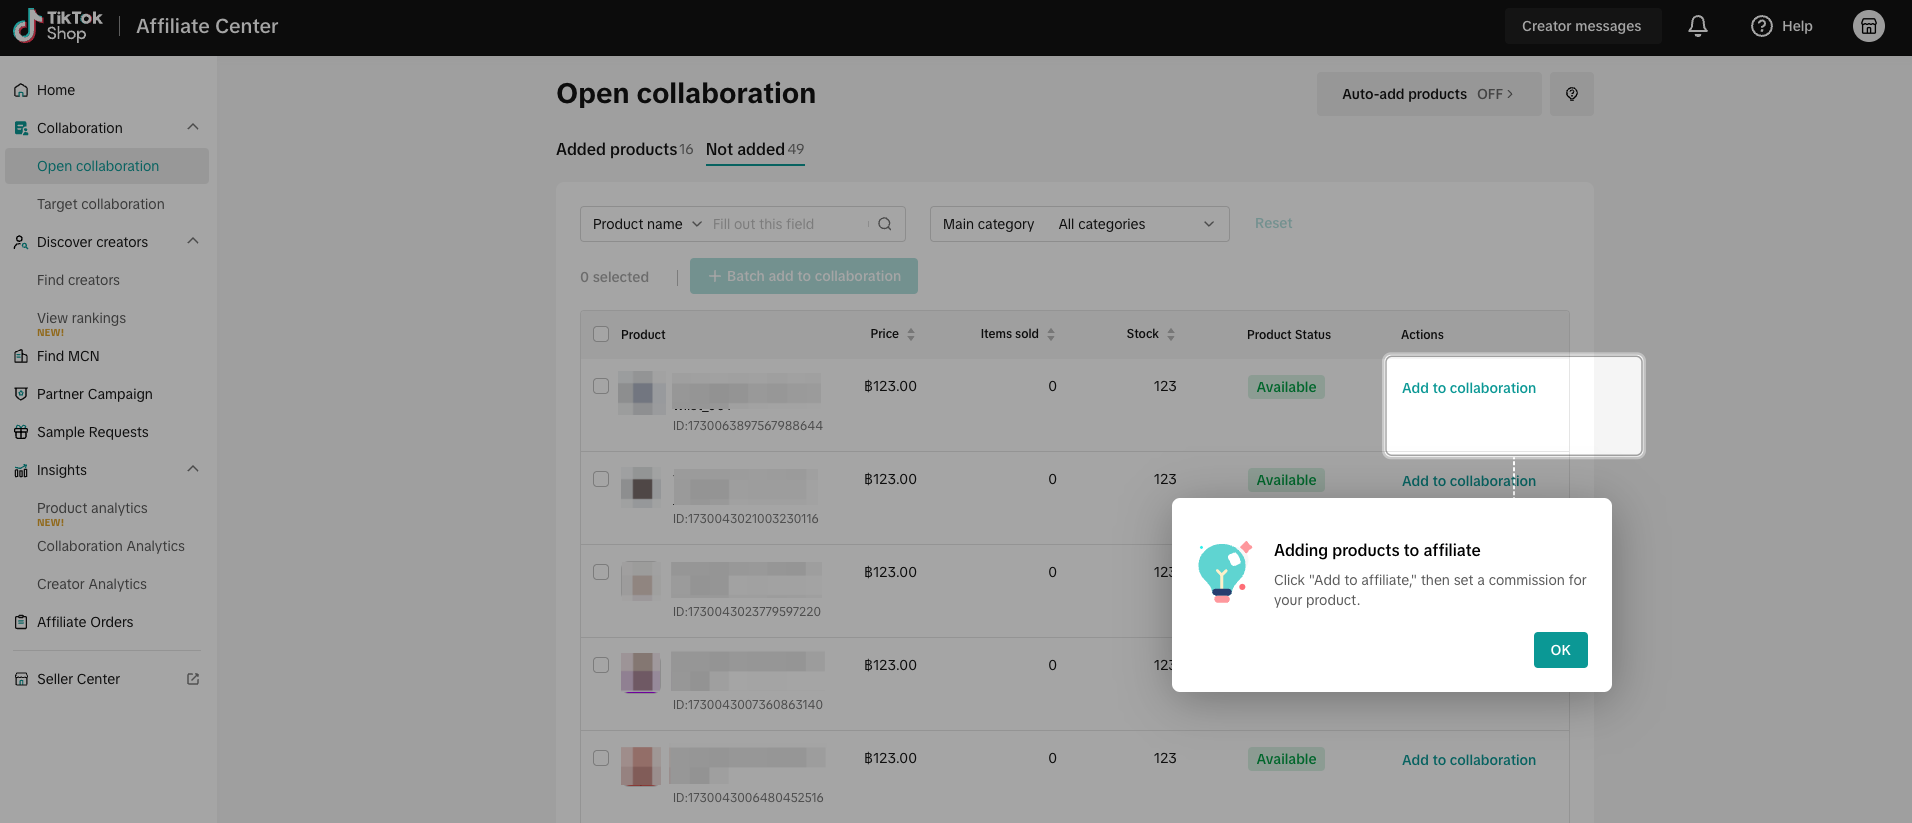Open Target collaboration in sidebar

click(101, 204)
